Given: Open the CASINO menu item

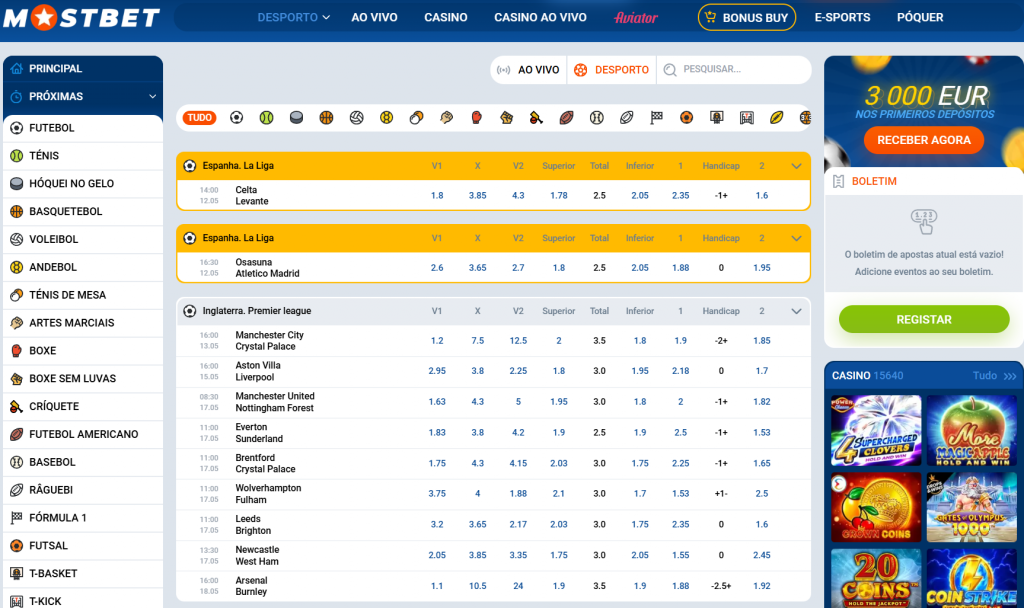Looking at the screenshot, I should pos(445,18).
